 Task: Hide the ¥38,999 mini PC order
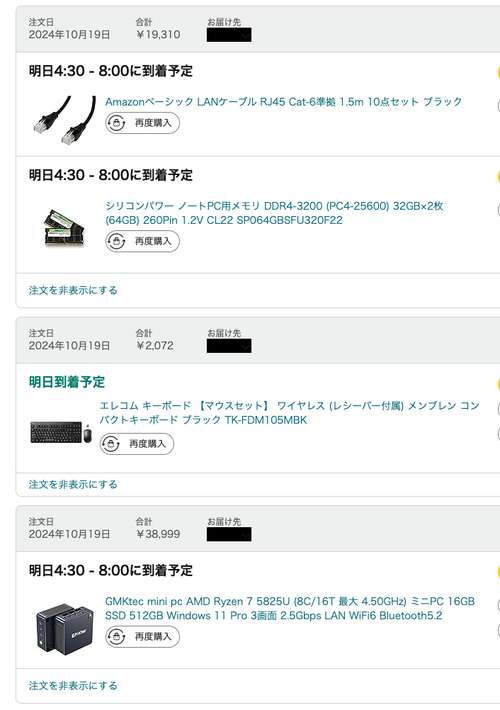tap(73, 686)
